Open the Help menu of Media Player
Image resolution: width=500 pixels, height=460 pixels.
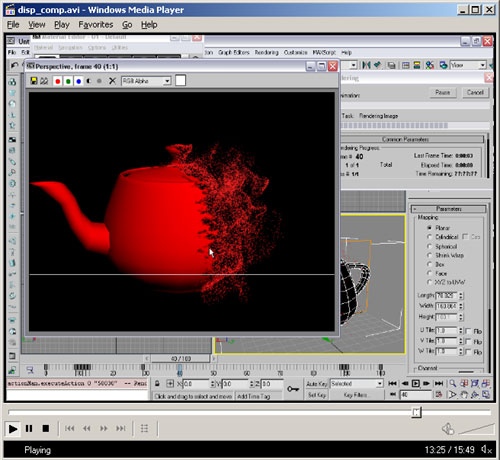click(x=149, y=25)
